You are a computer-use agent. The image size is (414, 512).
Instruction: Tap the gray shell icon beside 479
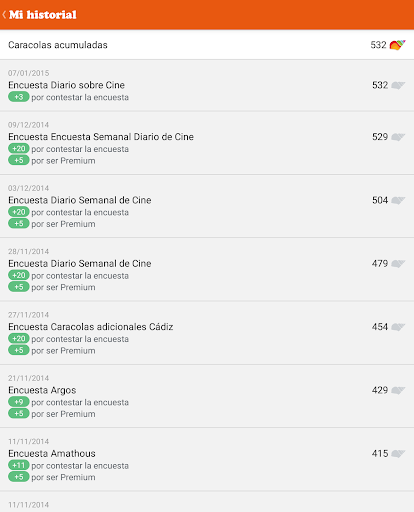(398, 263)
